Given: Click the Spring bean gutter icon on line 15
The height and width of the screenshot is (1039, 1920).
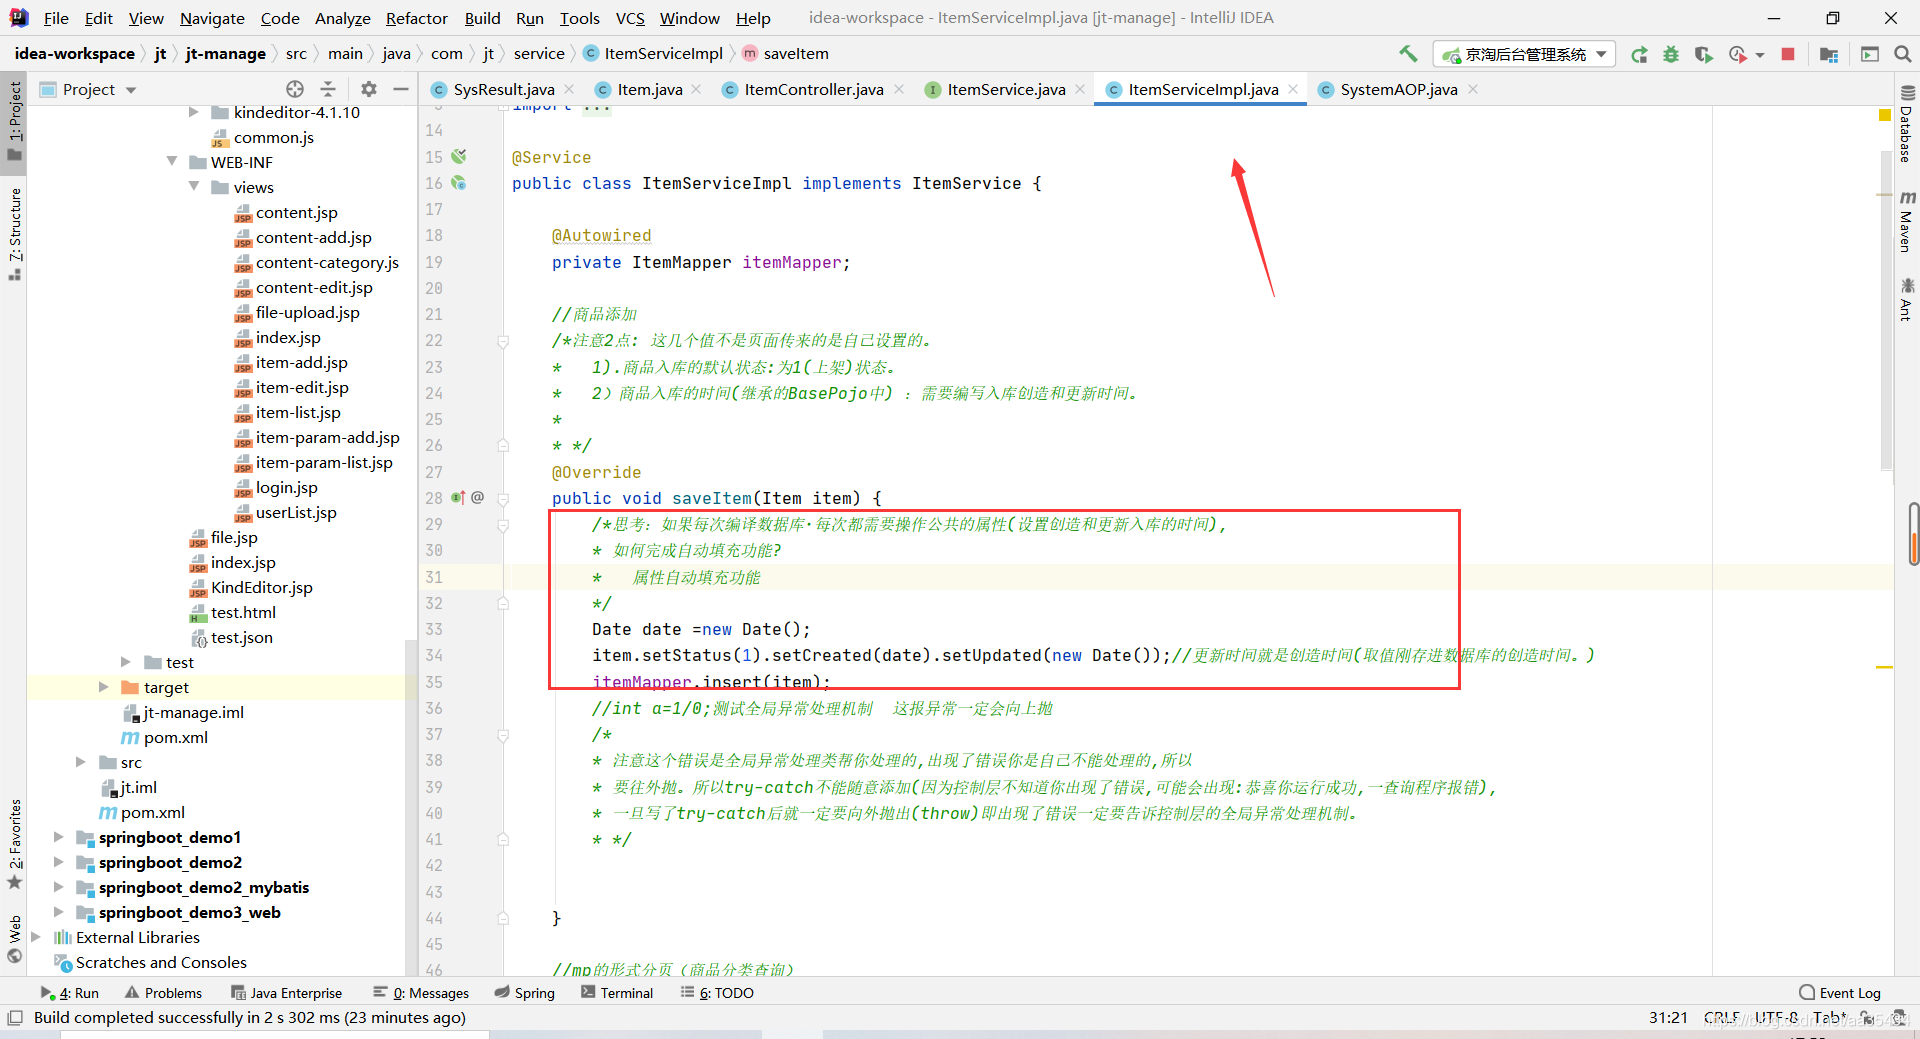Looking at the screenshot, I should tap(459, 156).
